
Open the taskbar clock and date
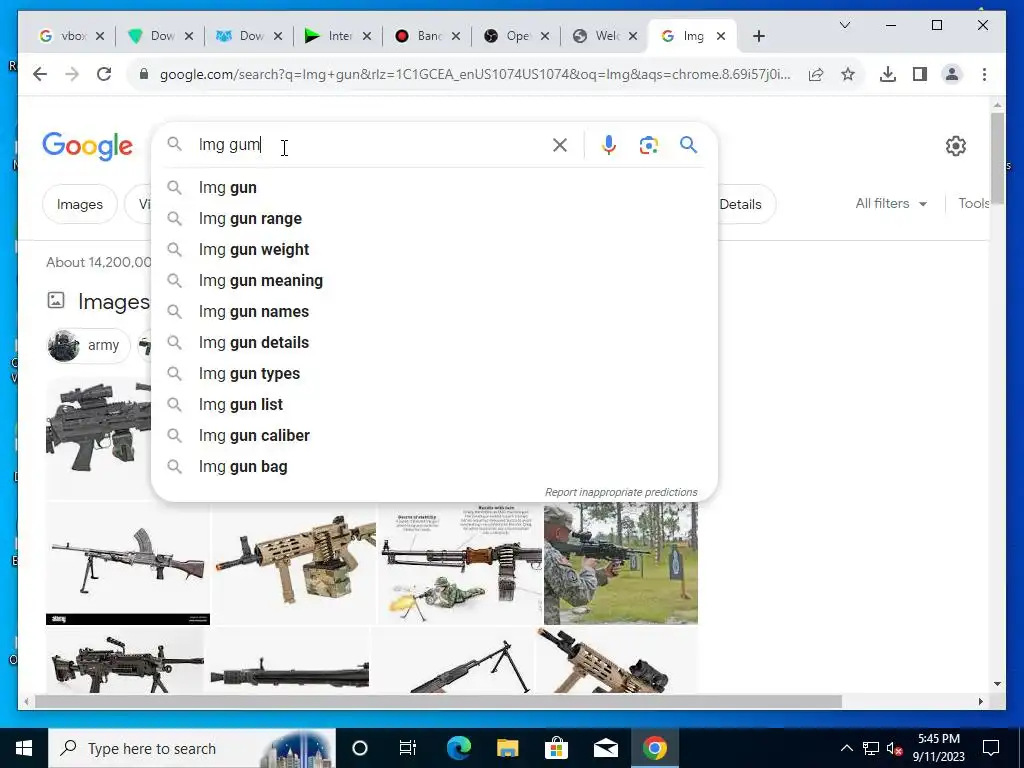tap(938, 748)
